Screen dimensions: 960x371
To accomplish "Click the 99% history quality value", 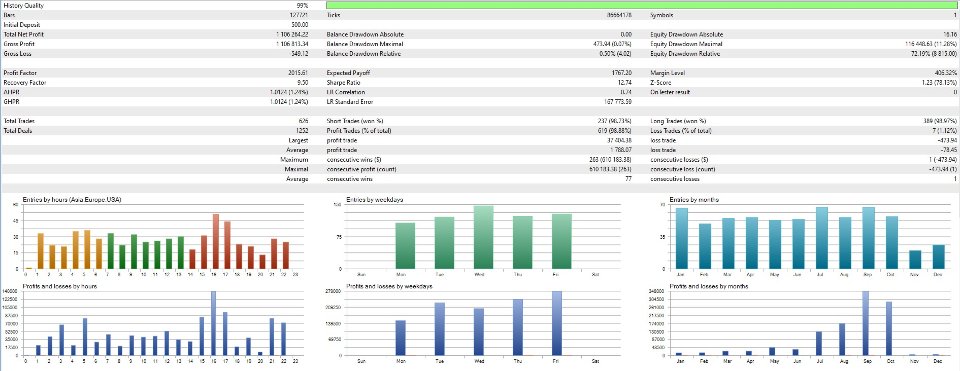I will point(302,5).
